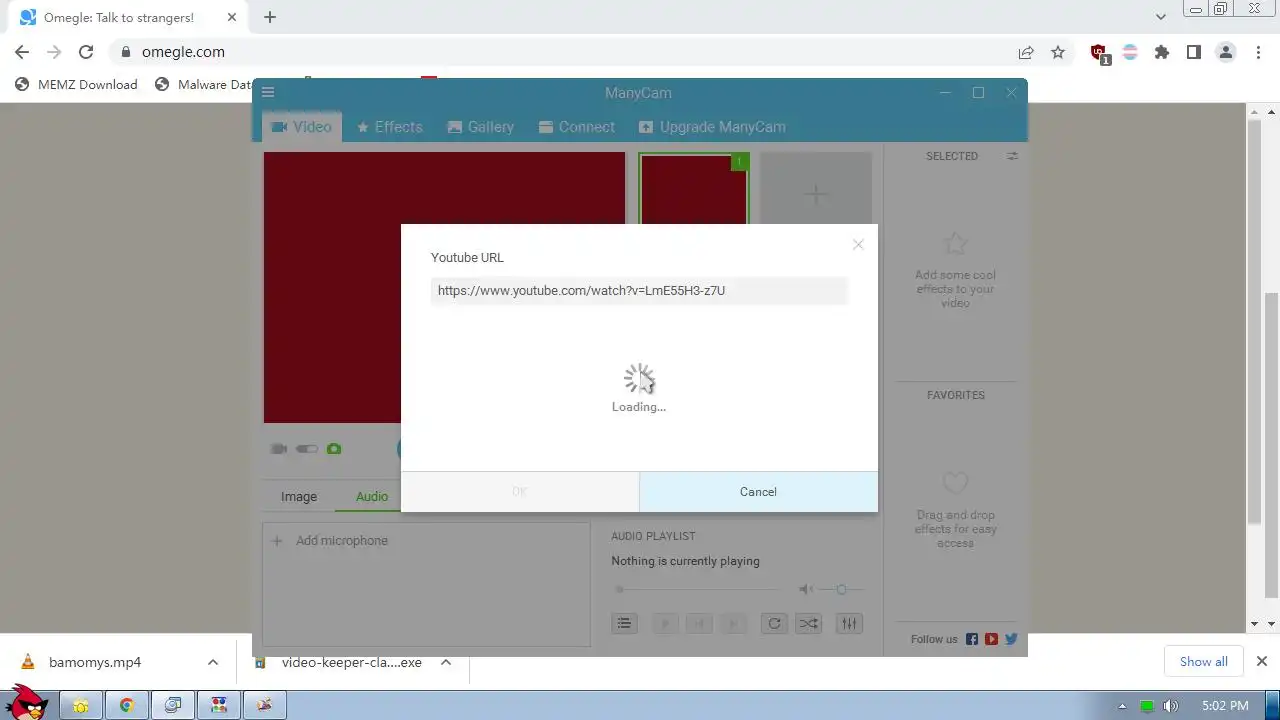Open bamomys.mp4 download
This screenshot has height=720, width=1280.
tap(95, 662)
